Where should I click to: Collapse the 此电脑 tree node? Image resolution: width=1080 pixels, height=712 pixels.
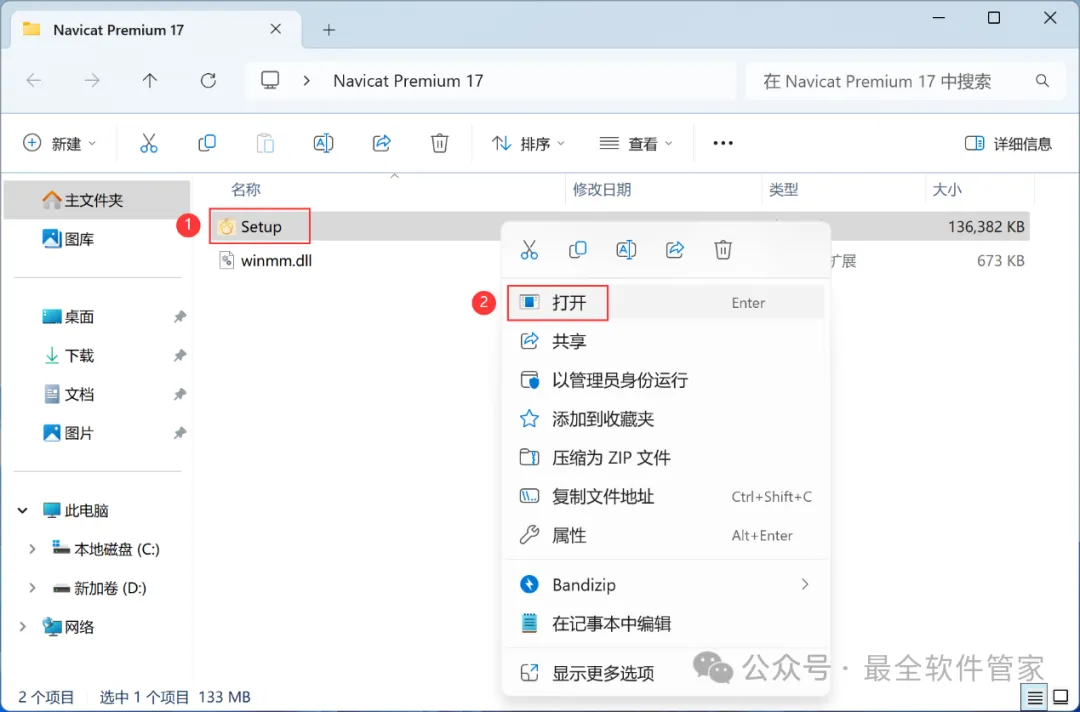[x=23, y=510]
